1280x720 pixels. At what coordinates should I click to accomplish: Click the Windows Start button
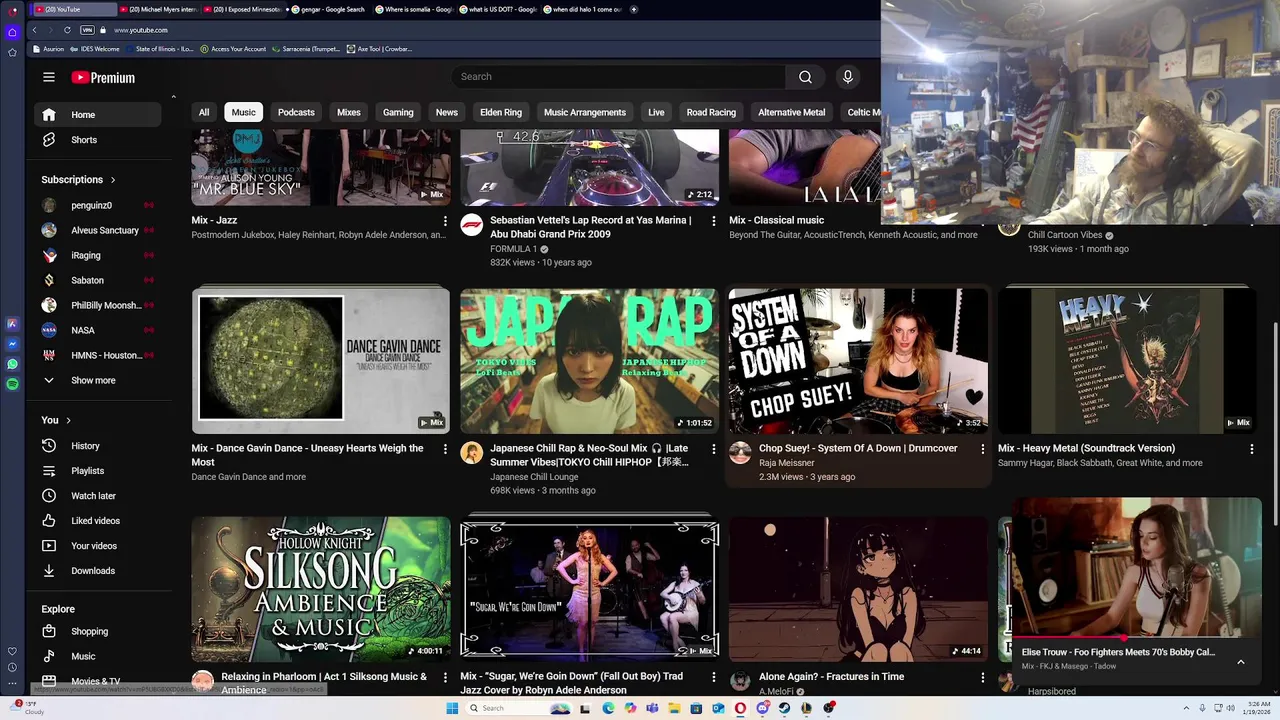(452, 708)
